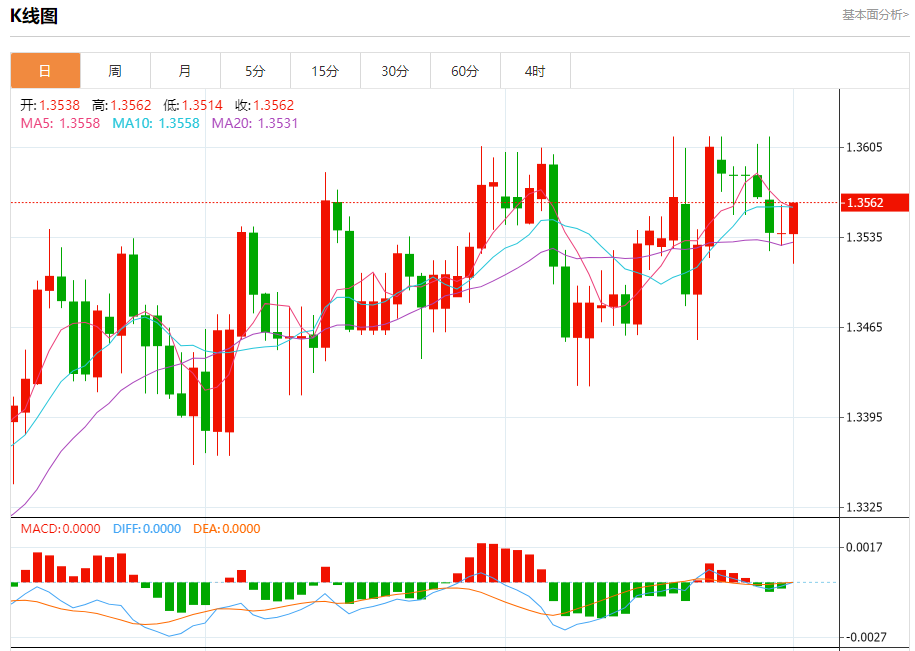
Task: Click the K线图 heading
Action: tap(34, 16)
